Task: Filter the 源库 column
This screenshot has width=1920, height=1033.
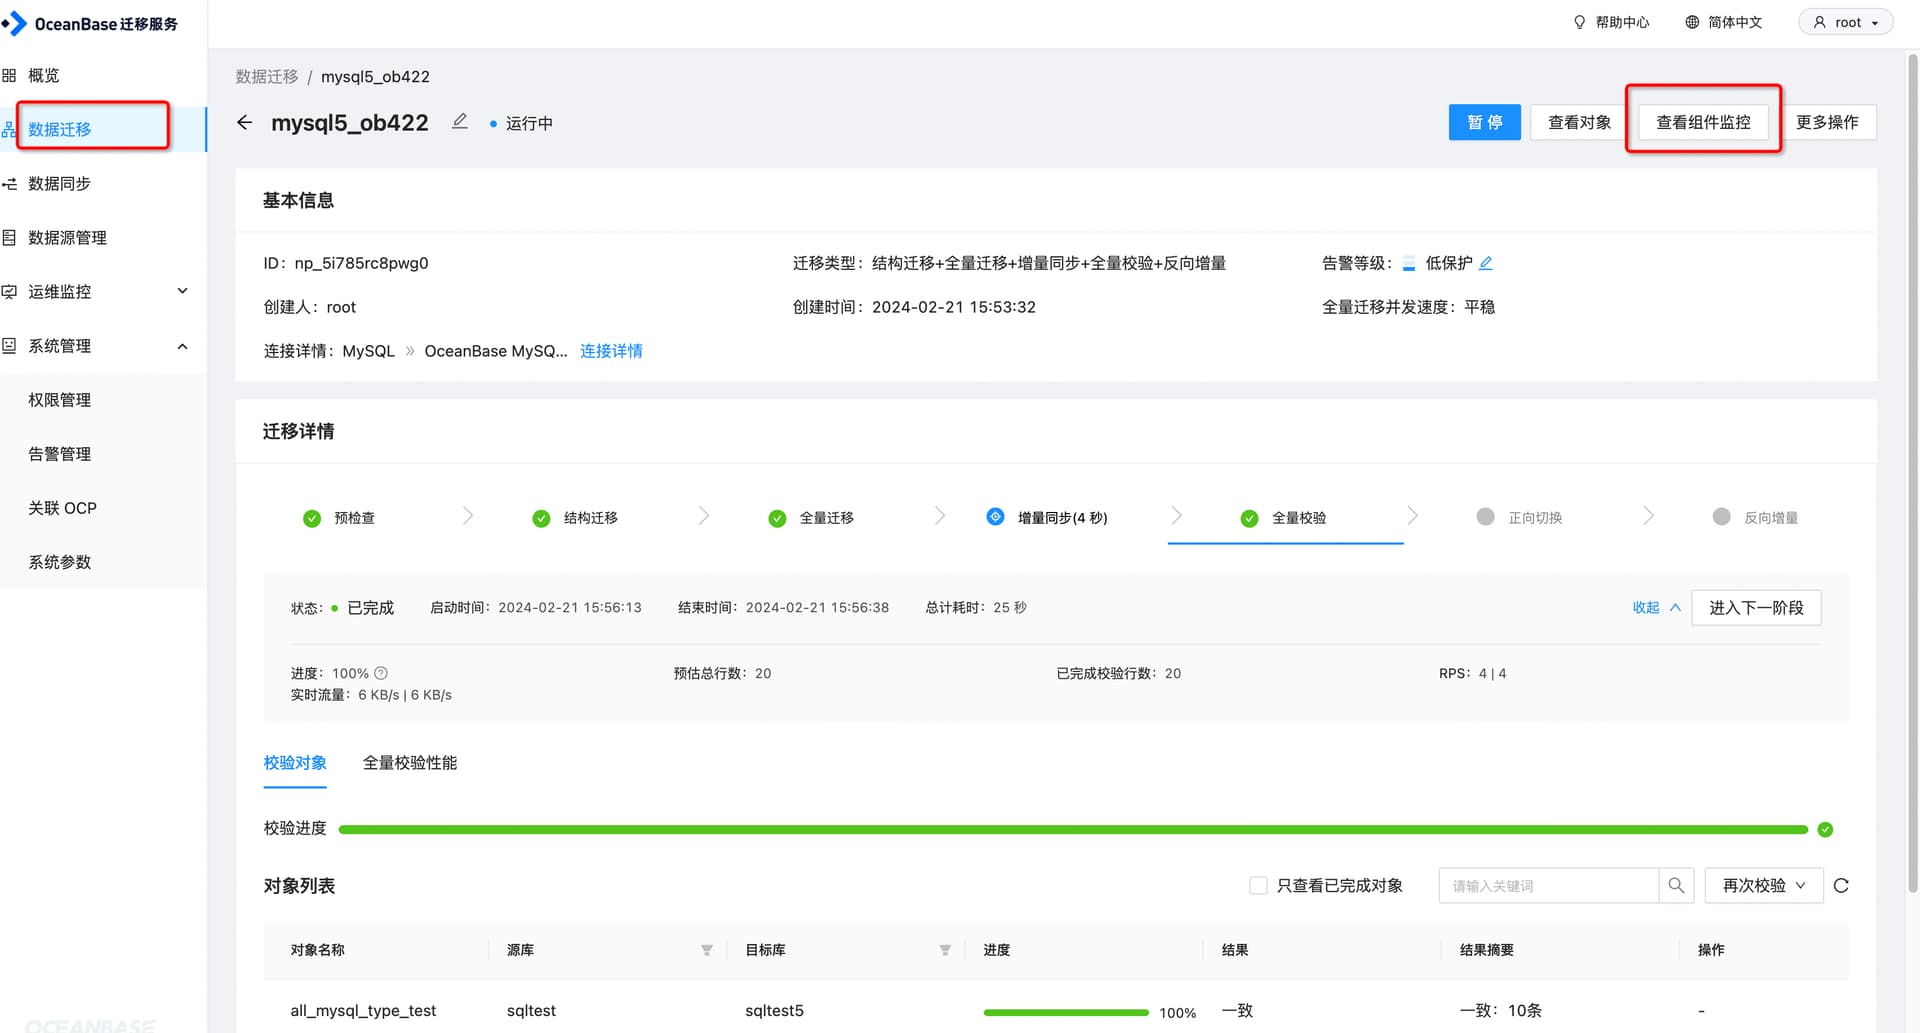Action: [707, 950]
